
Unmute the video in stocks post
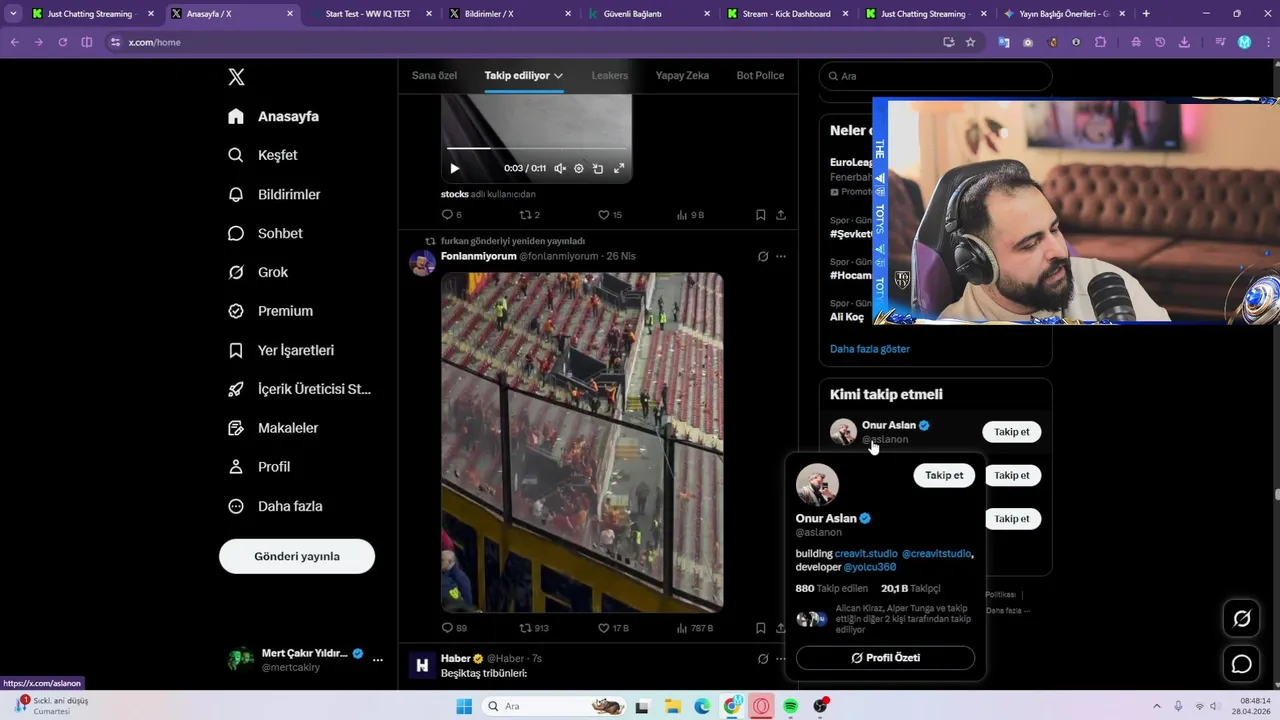click(x=560, y=168)
